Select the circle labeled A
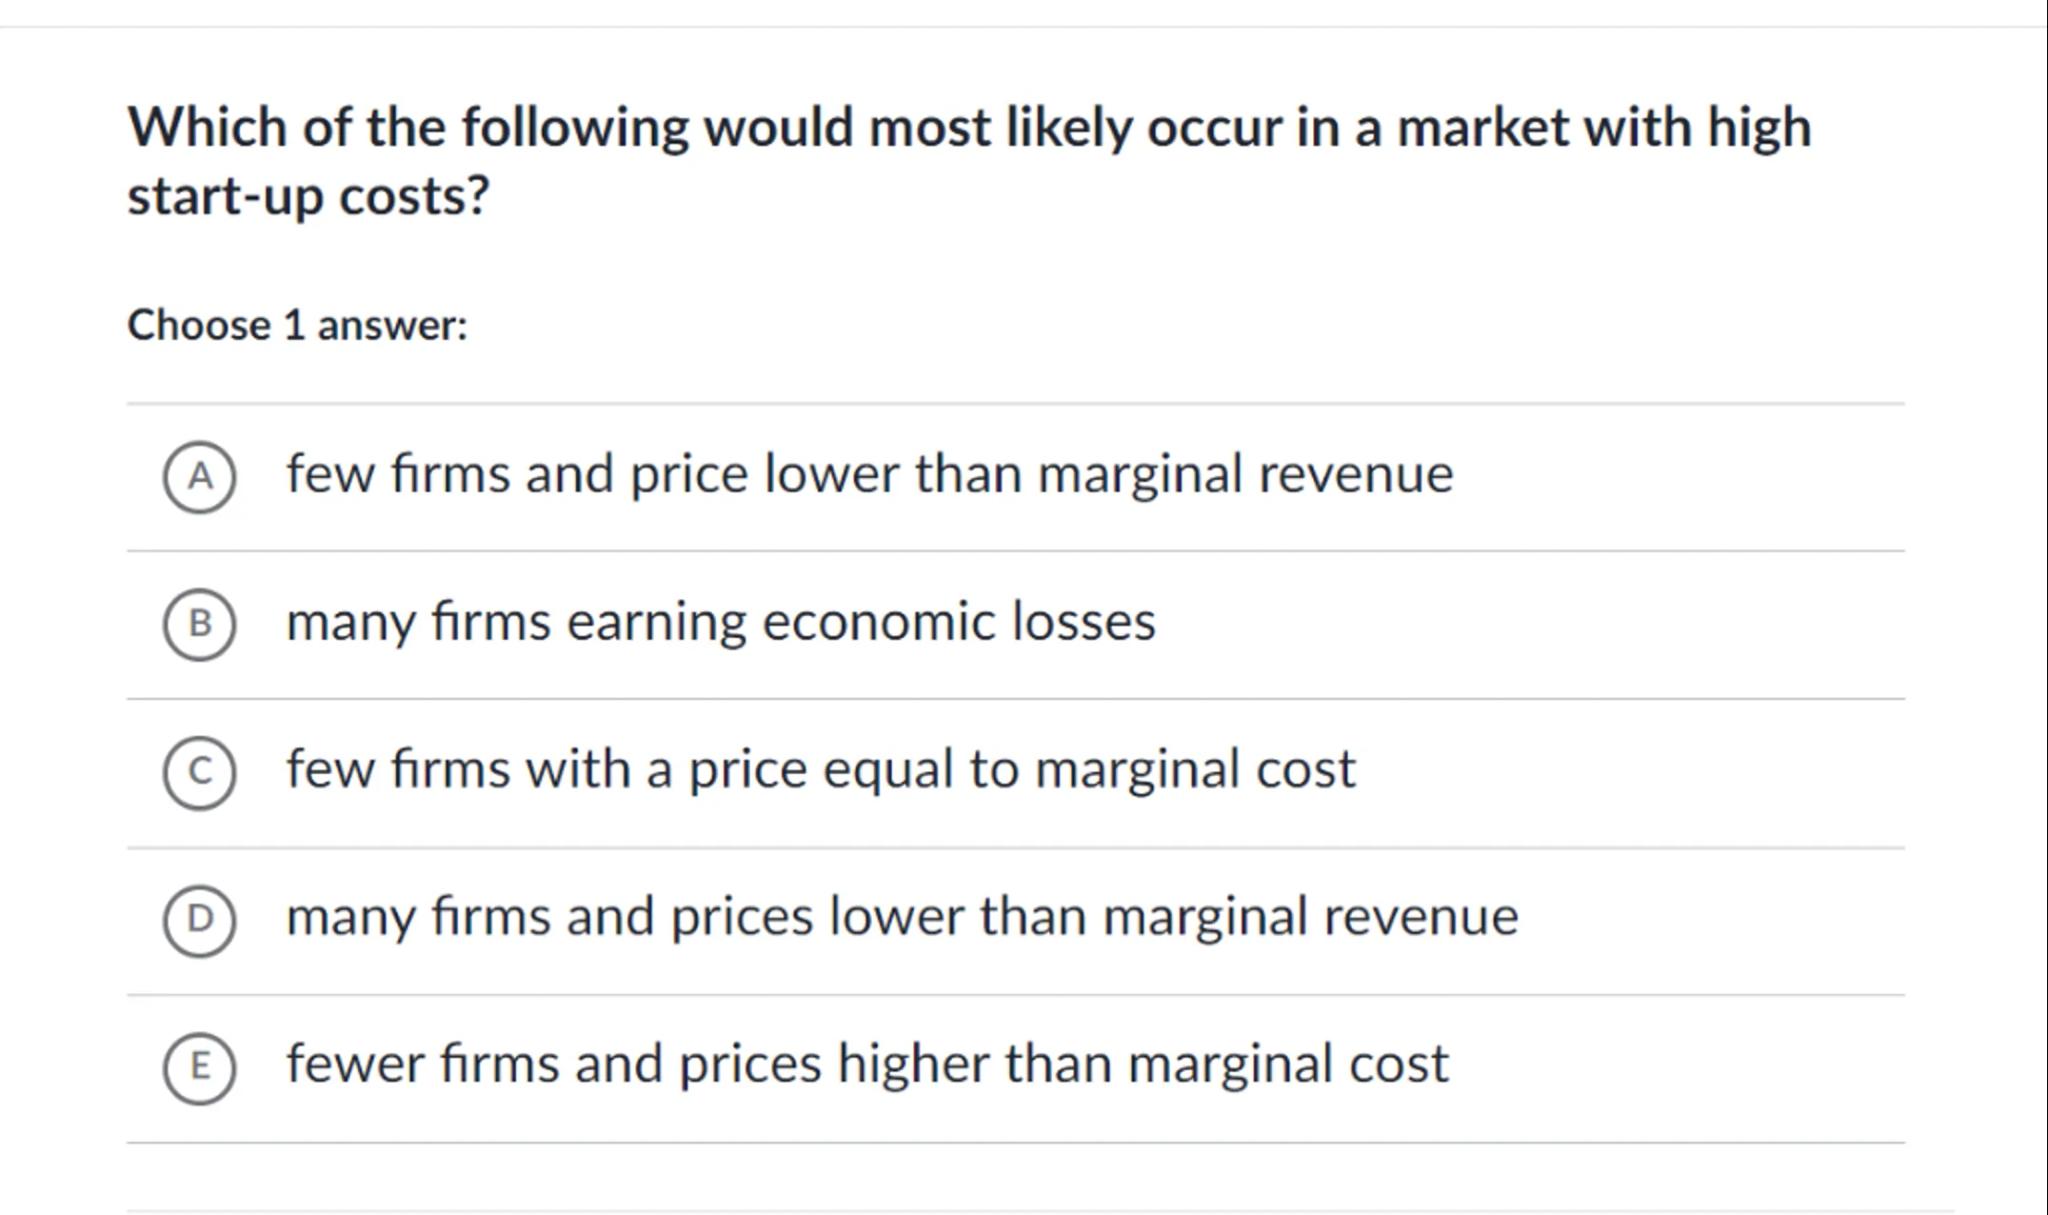 pos(200,477)
